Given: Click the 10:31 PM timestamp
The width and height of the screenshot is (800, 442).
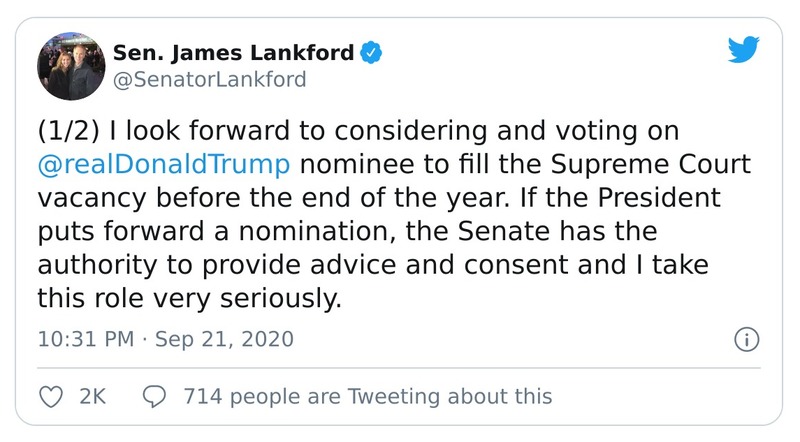Looking at the screenshot, I should click(x=84, y=339).
